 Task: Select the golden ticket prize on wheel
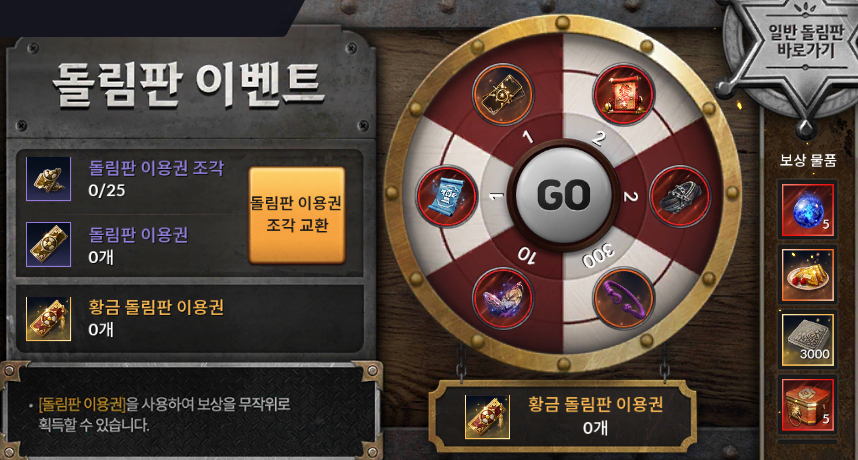[503, 94]
